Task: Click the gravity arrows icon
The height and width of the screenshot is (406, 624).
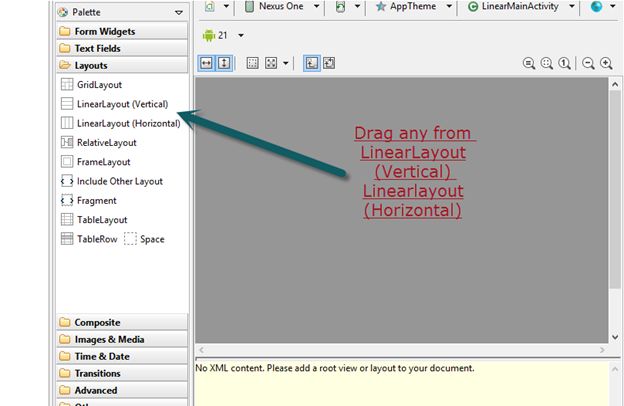Action: [271, 63]
